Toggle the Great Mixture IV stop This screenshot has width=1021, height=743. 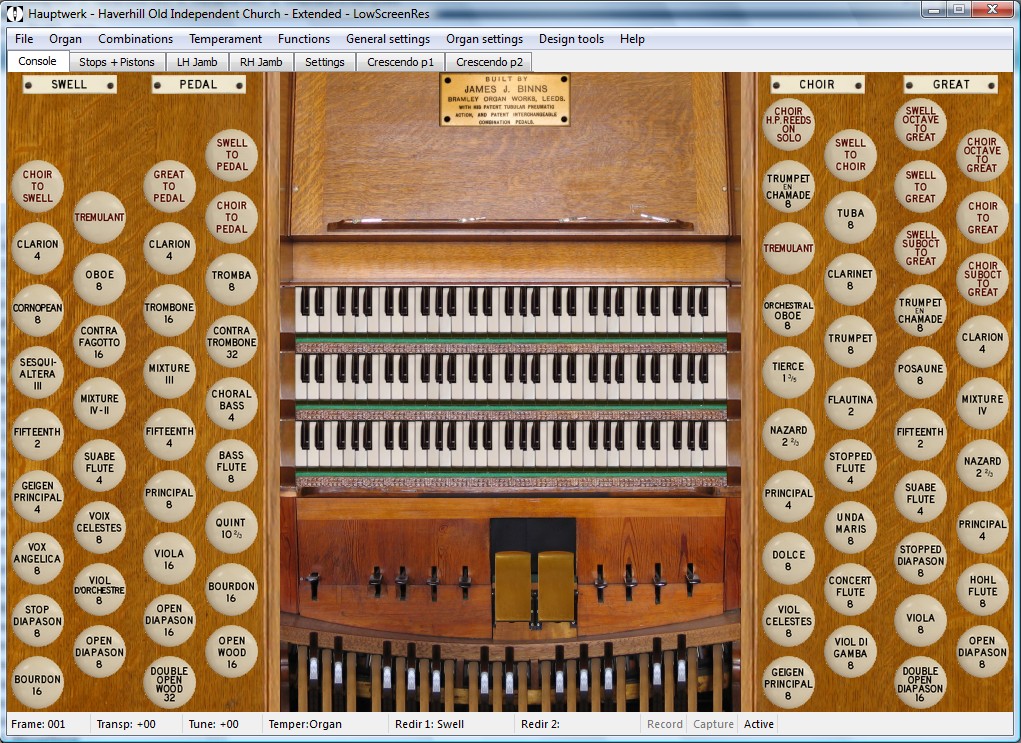983,404
